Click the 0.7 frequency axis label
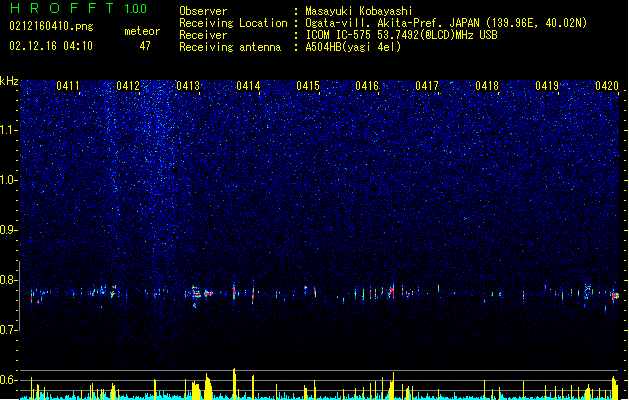 coord(9,330)
